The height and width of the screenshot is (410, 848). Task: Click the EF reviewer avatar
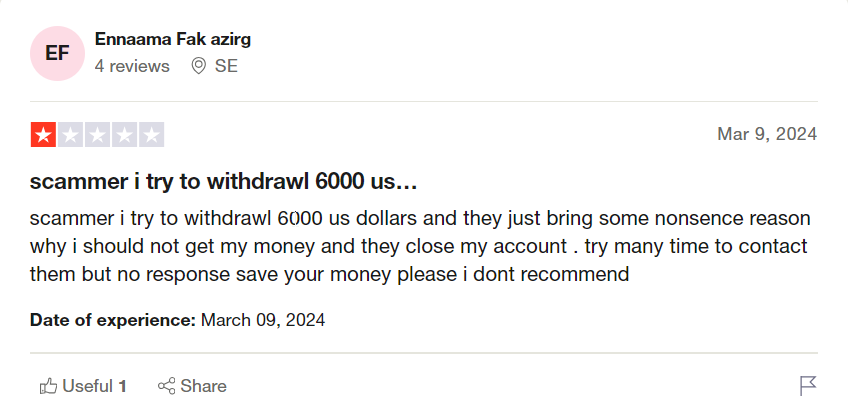(57, 53)
